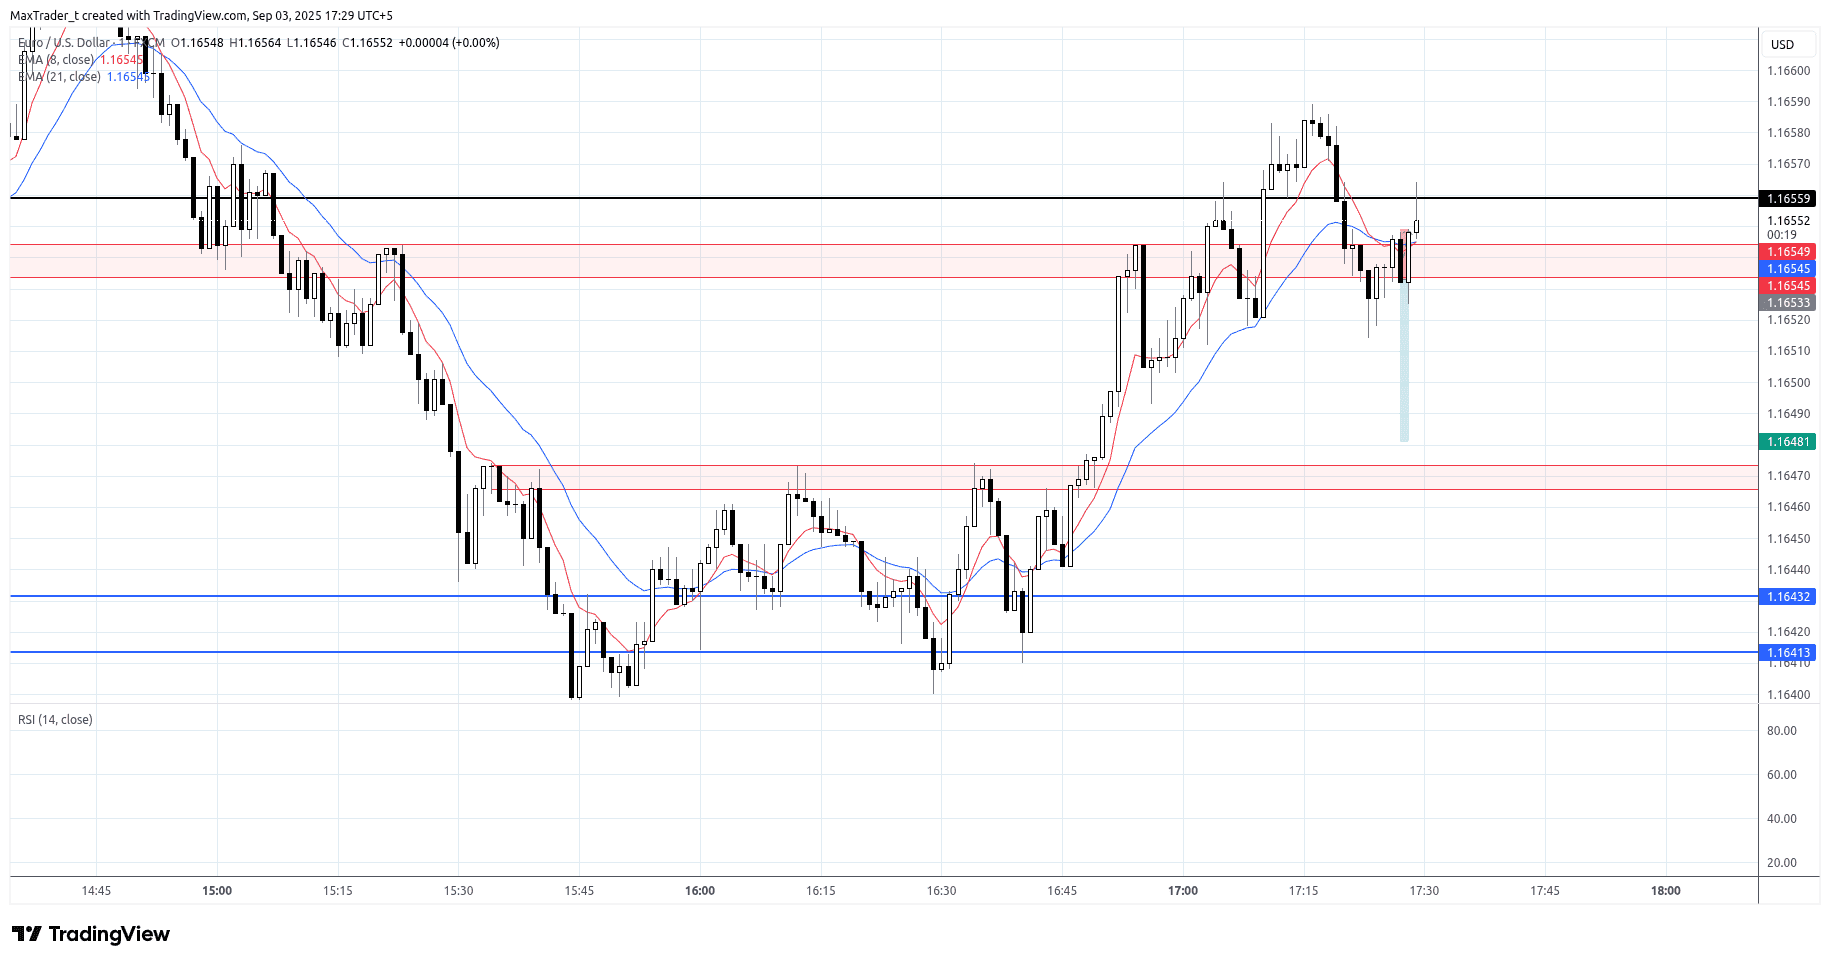The image size is (1830, 964).
Task: Select the EMA (21, close) indicator legend
Action: click(60, 77)
